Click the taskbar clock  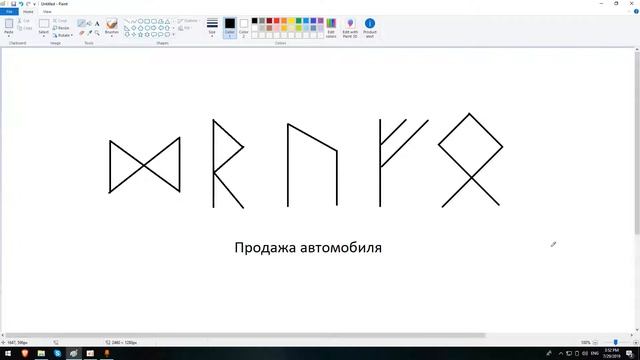pos(612,353)
